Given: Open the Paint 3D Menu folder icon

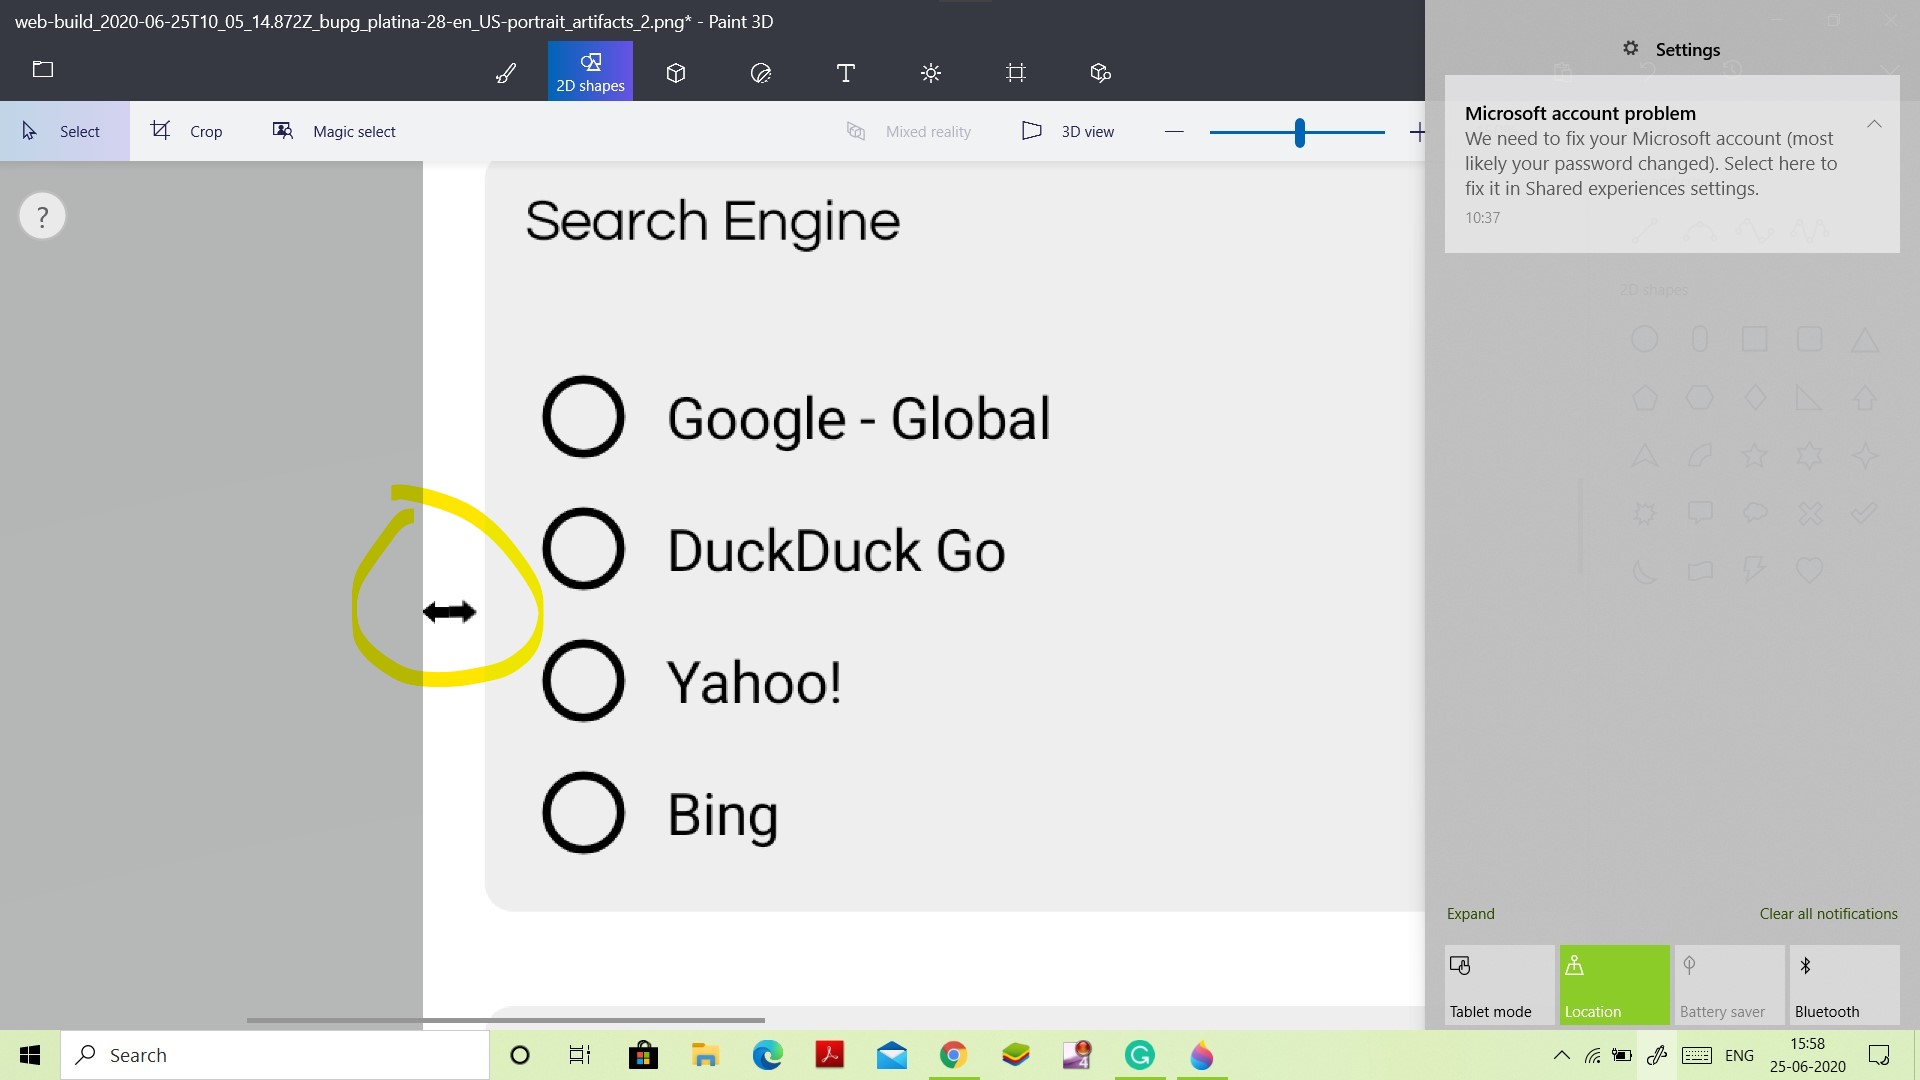Looking at the screenshot, I should 43,69.
